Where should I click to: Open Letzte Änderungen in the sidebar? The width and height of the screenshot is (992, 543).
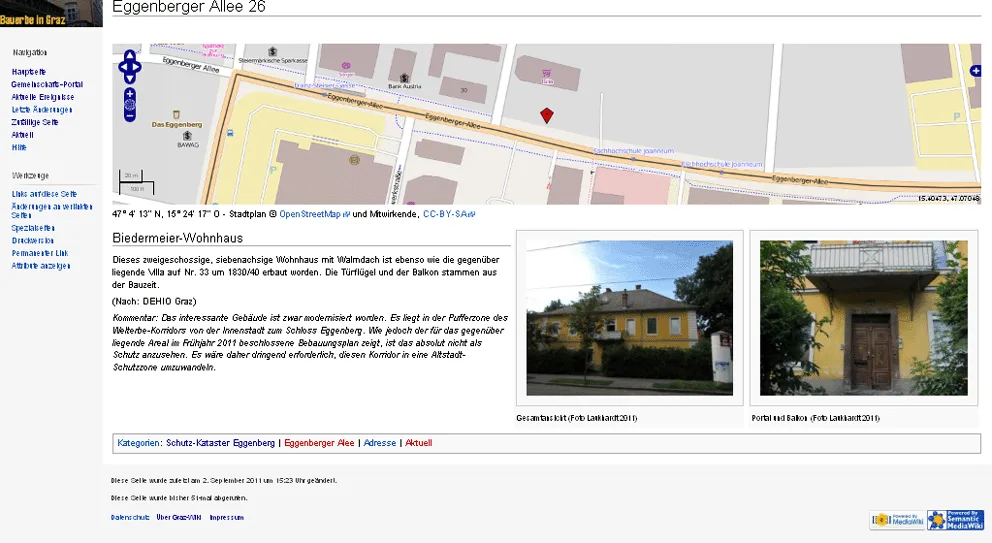coord(42,109)
